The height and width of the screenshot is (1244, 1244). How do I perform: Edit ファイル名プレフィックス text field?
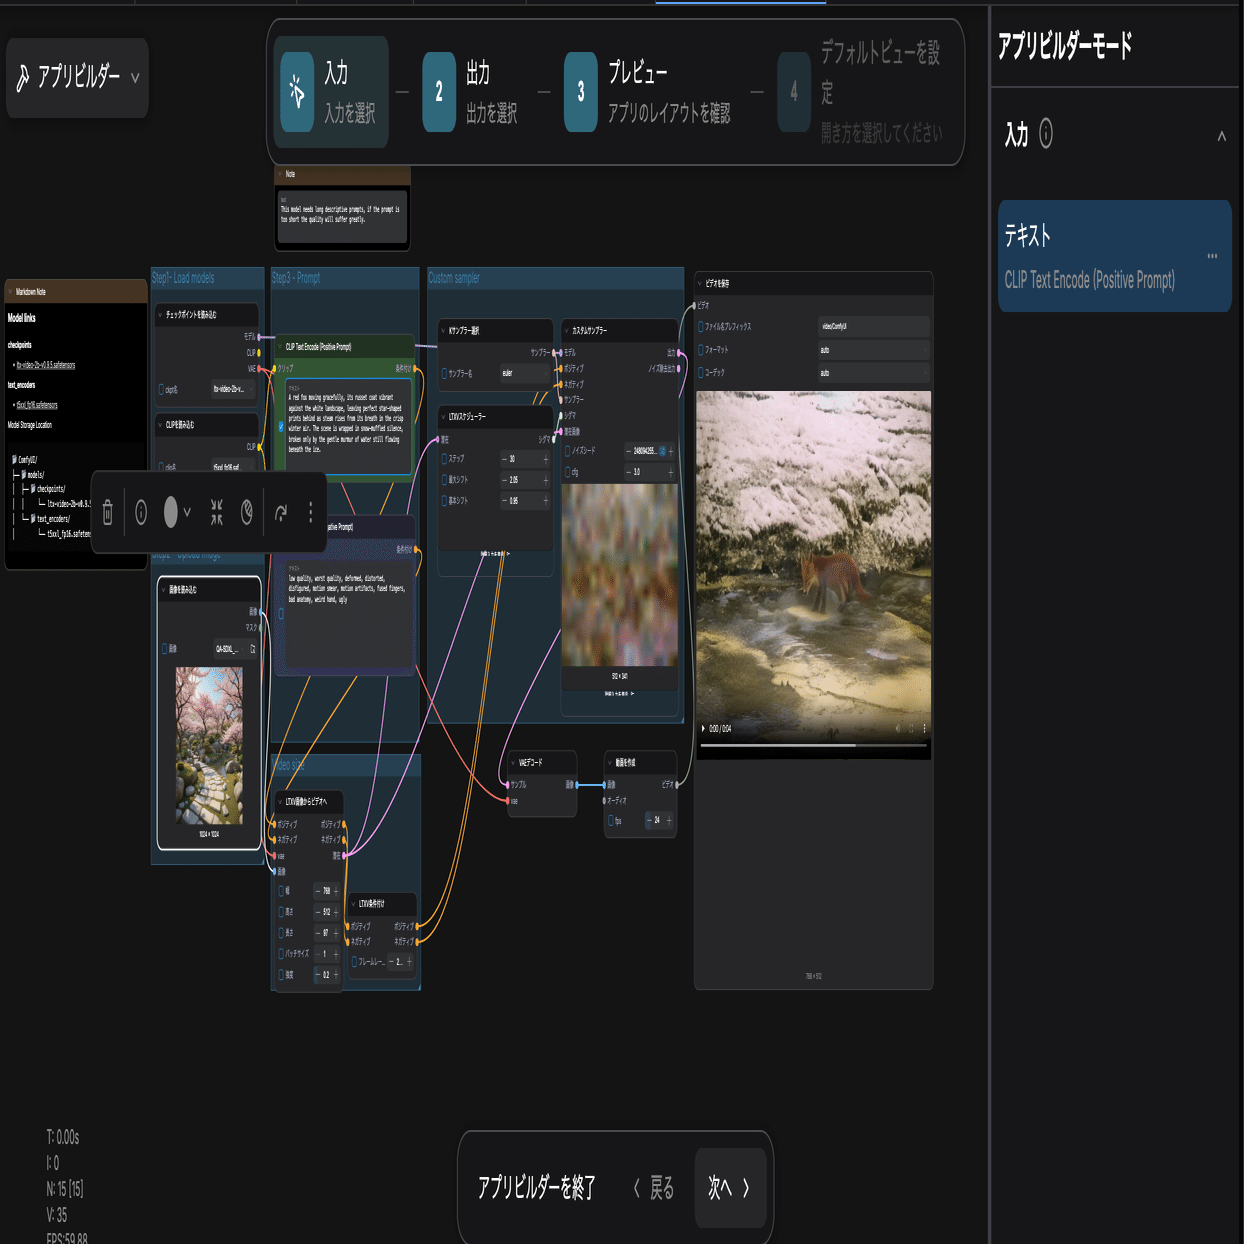pyautogui.click(x=874, y=327)
